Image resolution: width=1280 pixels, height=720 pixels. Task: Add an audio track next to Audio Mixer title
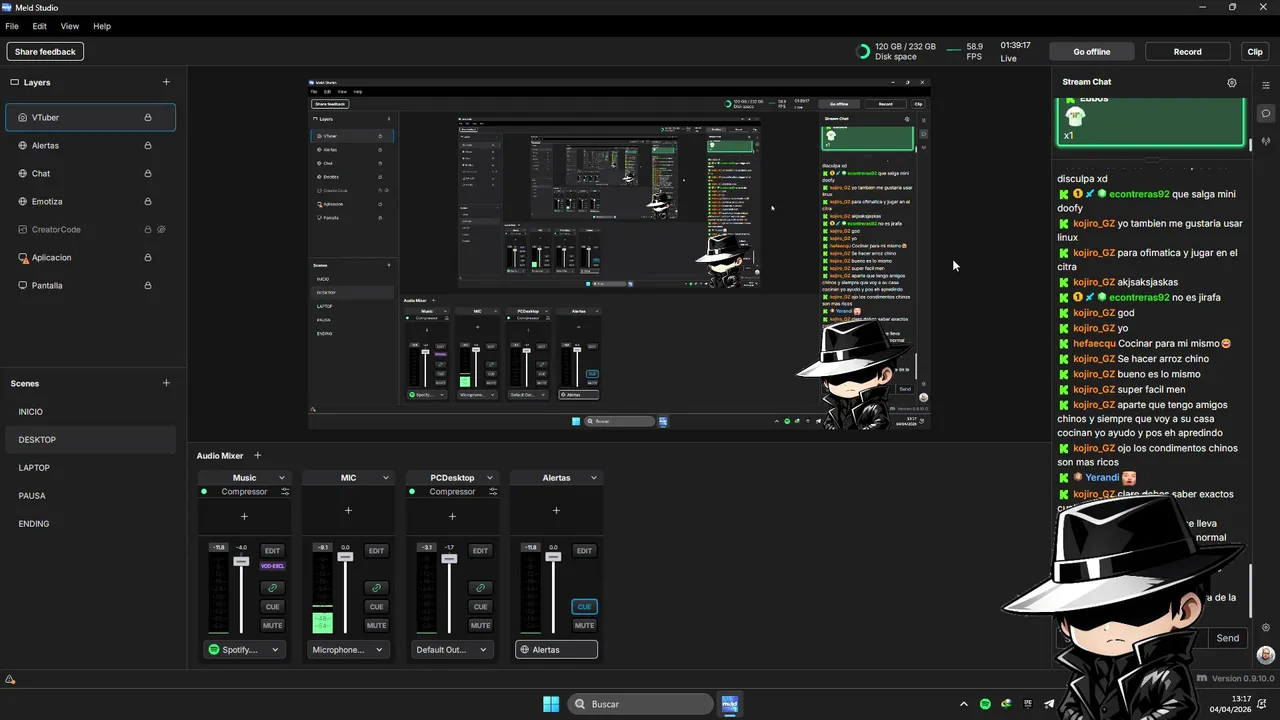pos(257,455)
